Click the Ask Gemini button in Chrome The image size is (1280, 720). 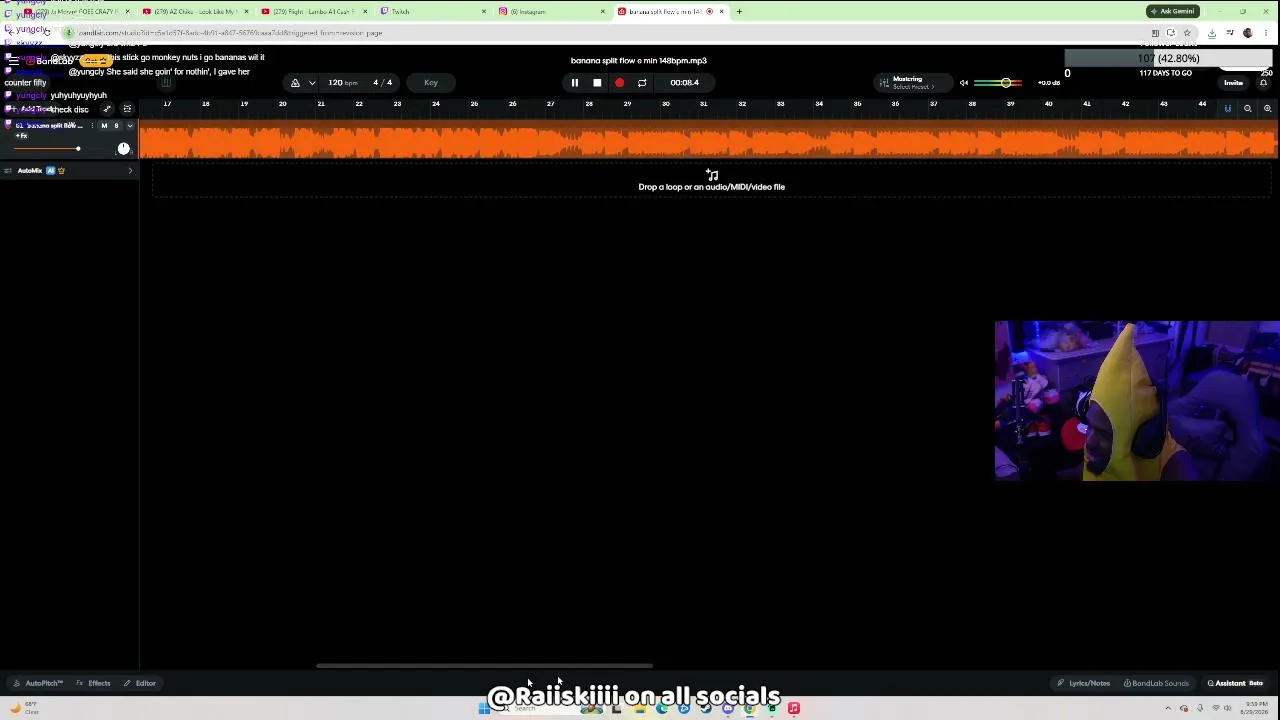point(1173,12)
